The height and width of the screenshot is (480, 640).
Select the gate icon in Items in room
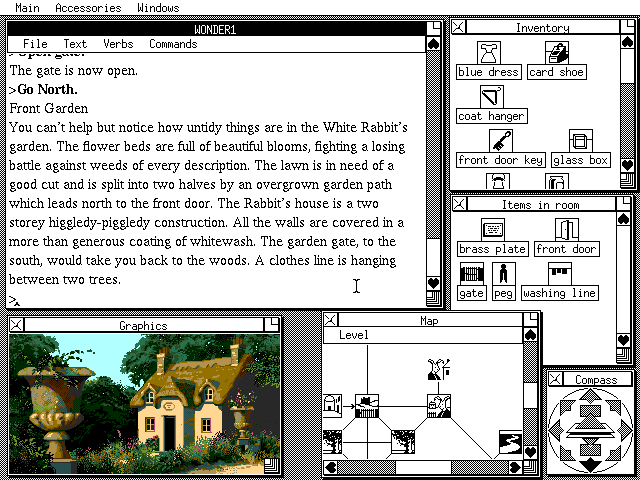pyautogui.click(x=472, y=274)
